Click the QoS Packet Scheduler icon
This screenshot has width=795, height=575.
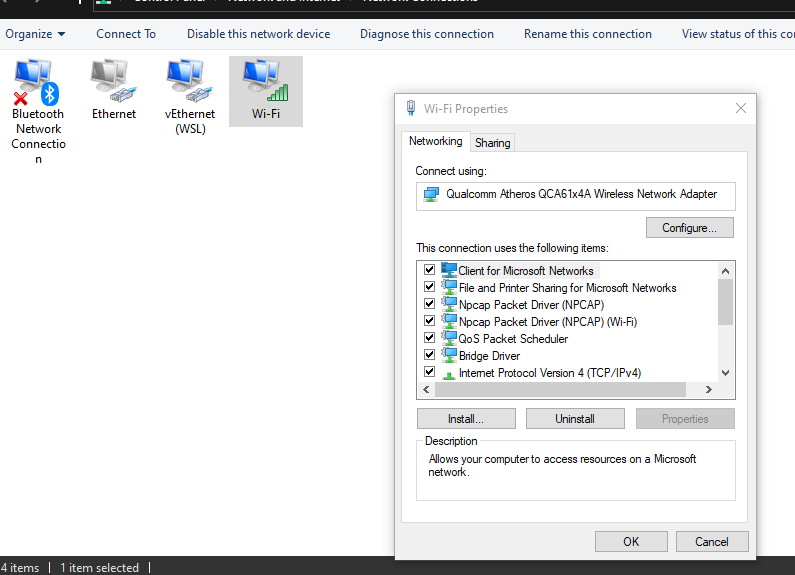(449, 338)
